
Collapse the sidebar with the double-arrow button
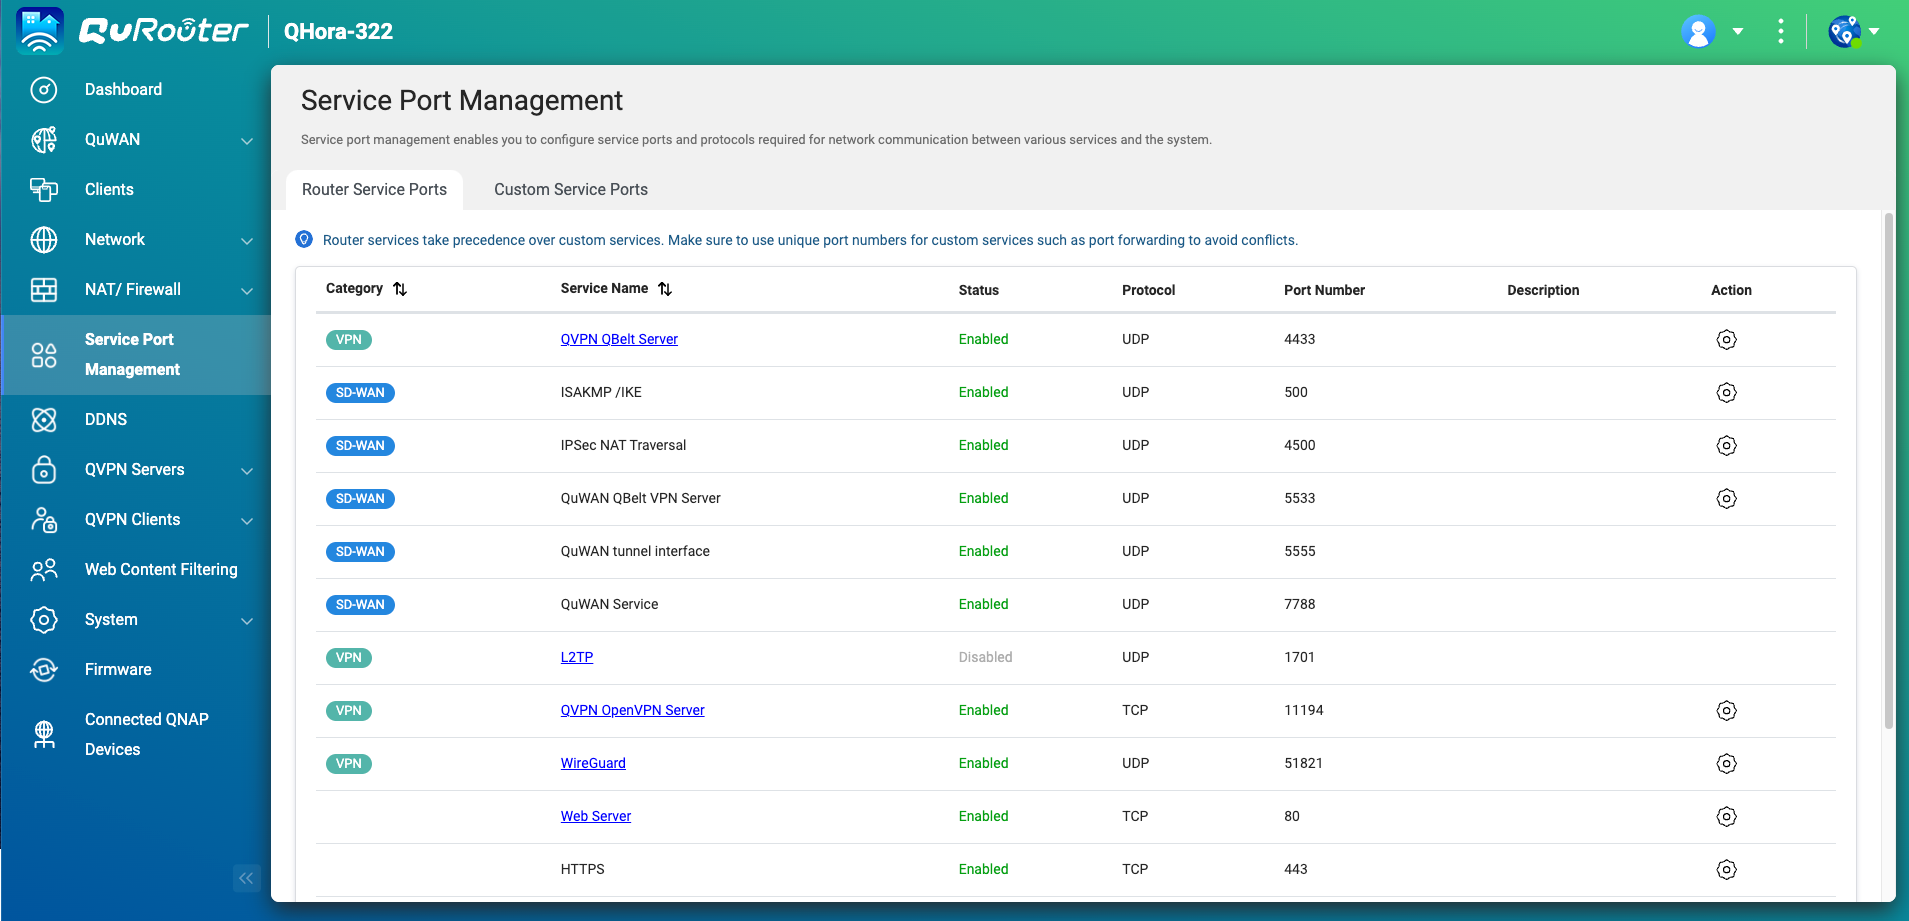[x=245, y=878]
